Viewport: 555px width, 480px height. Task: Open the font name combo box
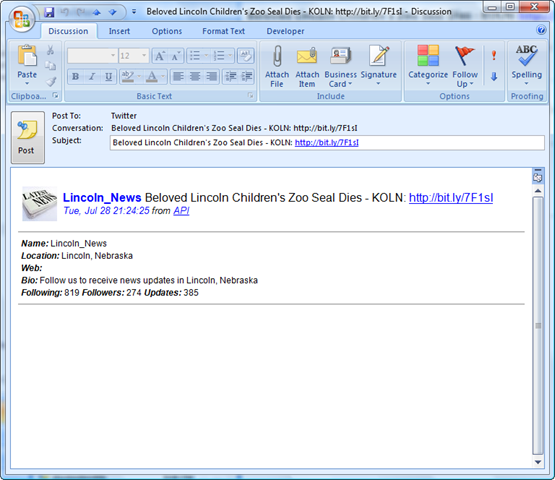92,56
